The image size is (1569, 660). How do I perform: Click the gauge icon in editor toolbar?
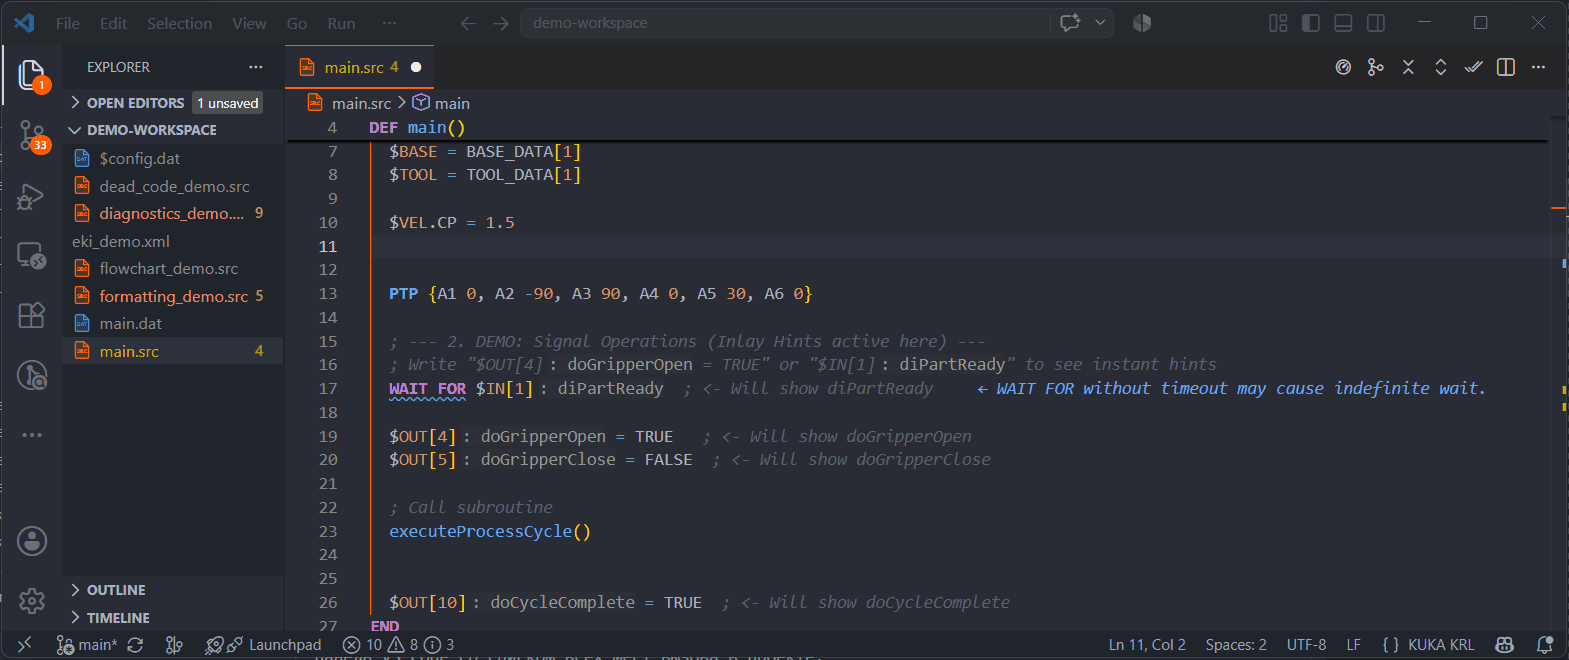click(x=1343, y=67)
